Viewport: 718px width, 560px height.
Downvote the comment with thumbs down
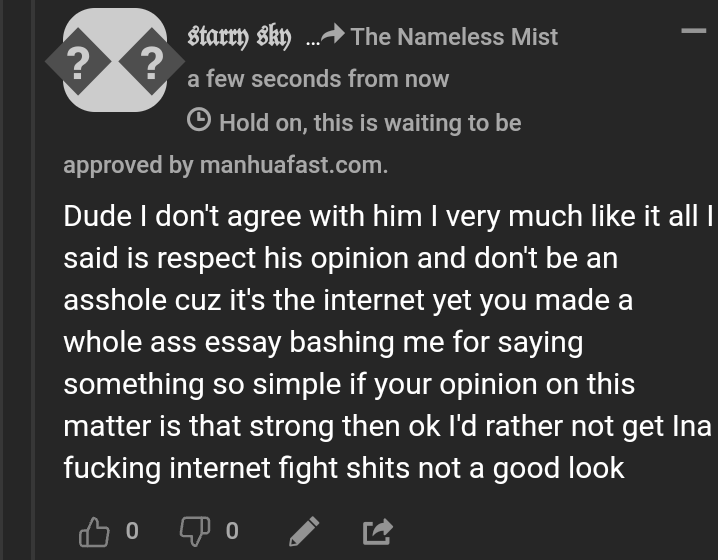pyautogui.click(x=195, y=531)
